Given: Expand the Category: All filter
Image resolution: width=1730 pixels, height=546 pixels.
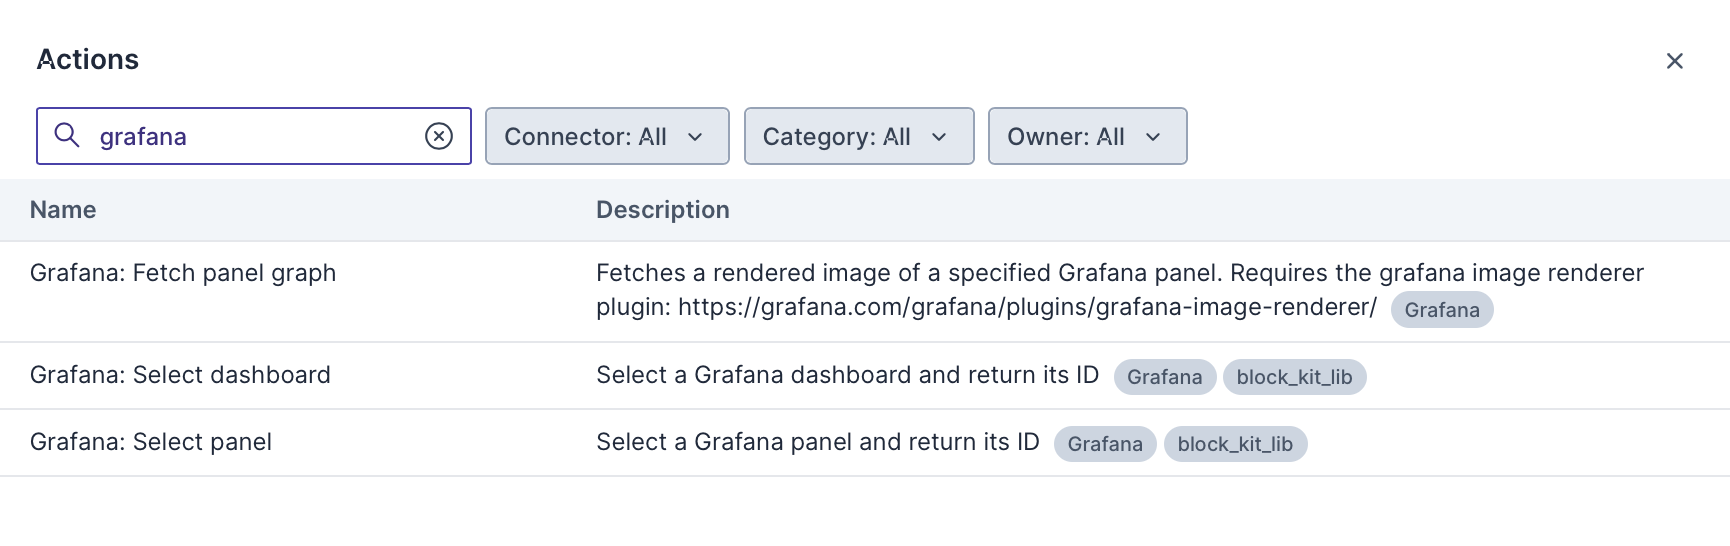Looking at the screenshot, I should tap(859, 136).
